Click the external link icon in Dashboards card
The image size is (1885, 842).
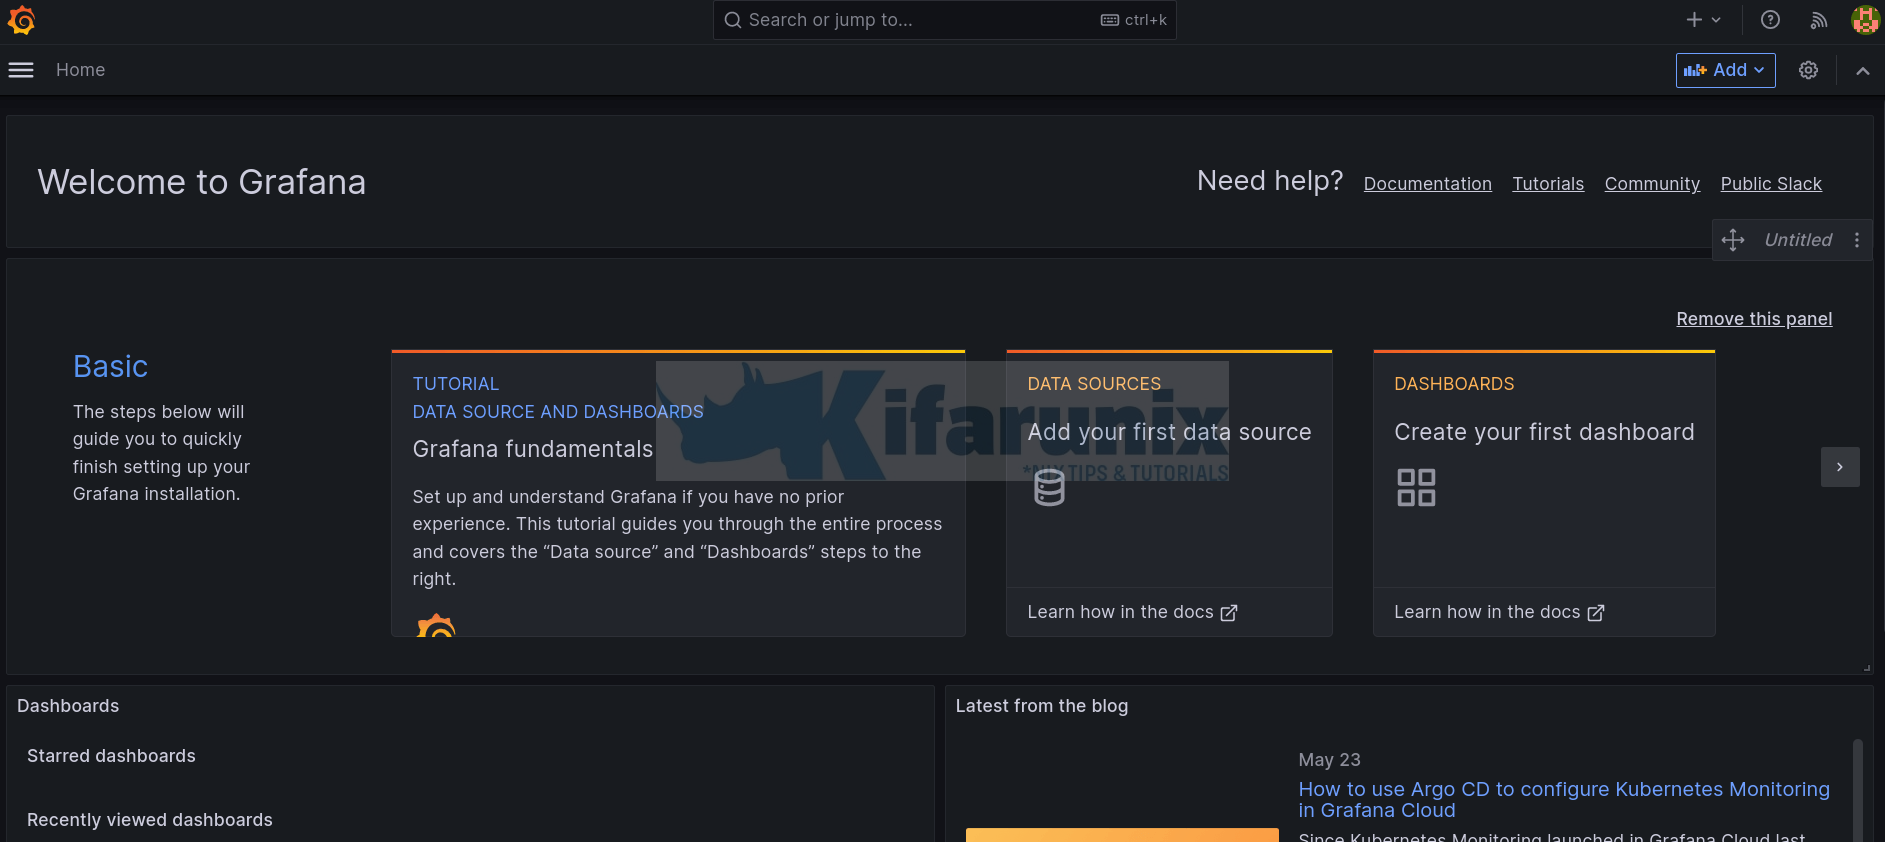point(1596,613)
